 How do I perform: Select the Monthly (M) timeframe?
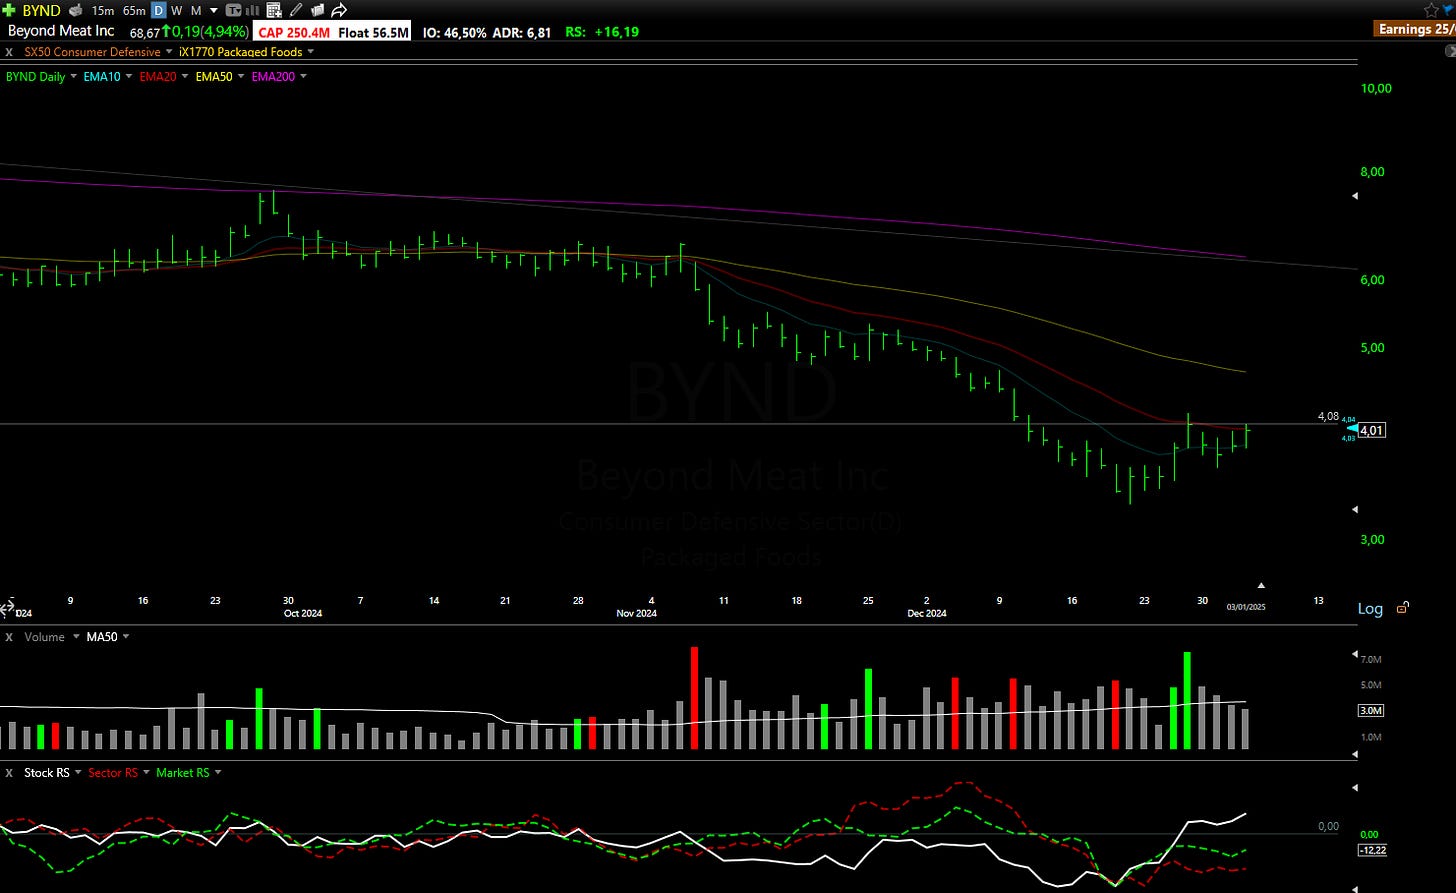coord(196,10)
